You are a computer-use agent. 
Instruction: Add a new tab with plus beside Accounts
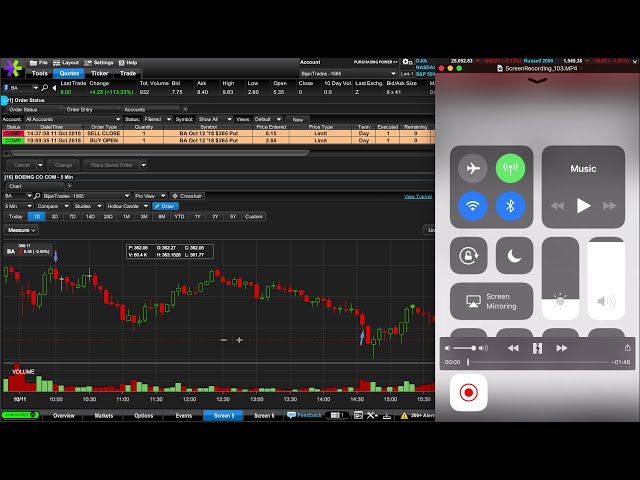click(185, 109)
